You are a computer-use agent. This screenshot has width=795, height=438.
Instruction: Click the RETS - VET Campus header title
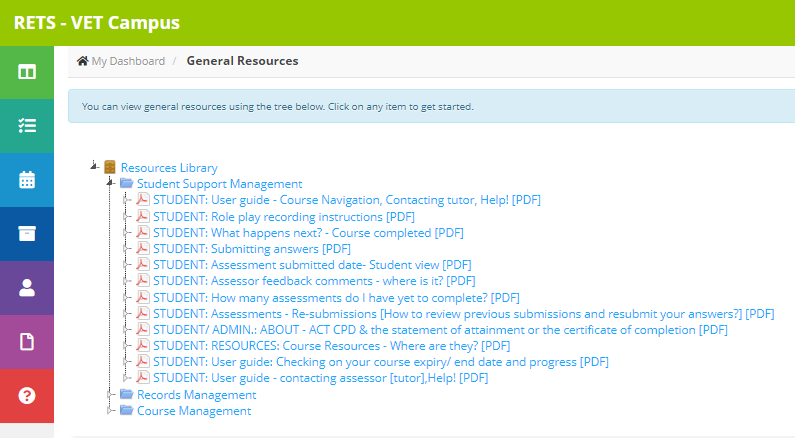(97, 23)
